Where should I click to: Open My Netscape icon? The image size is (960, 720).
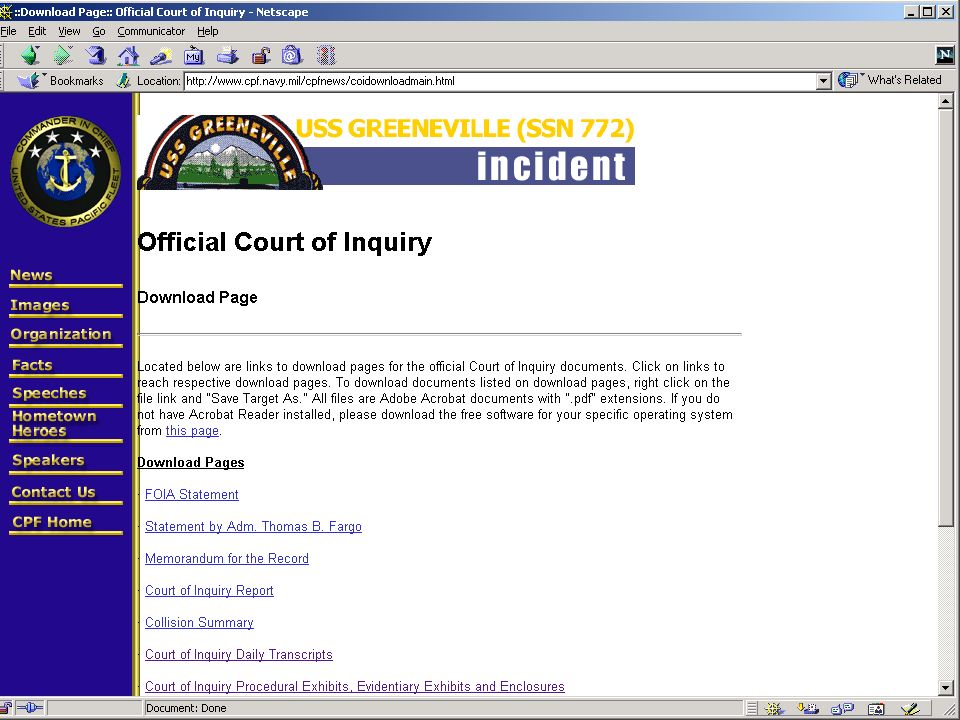tap(193, 56)
